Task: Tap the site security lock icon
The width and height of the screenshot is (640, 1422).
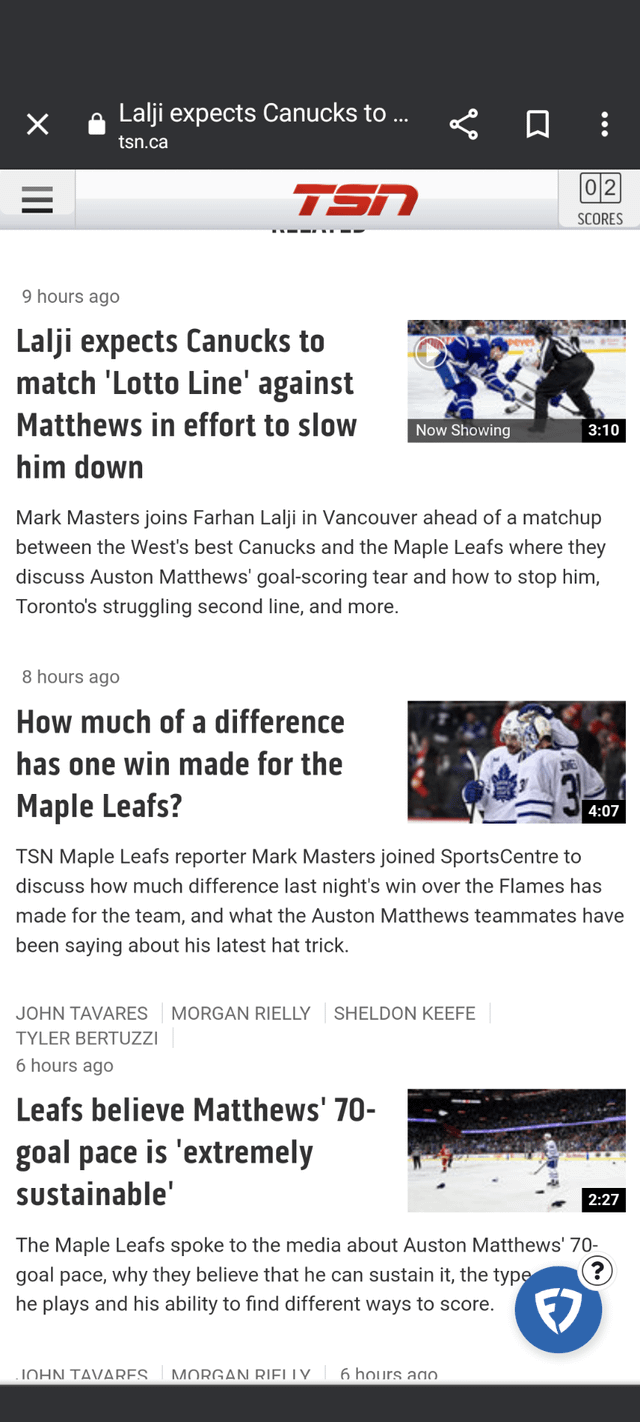Action: pos(97,125)
